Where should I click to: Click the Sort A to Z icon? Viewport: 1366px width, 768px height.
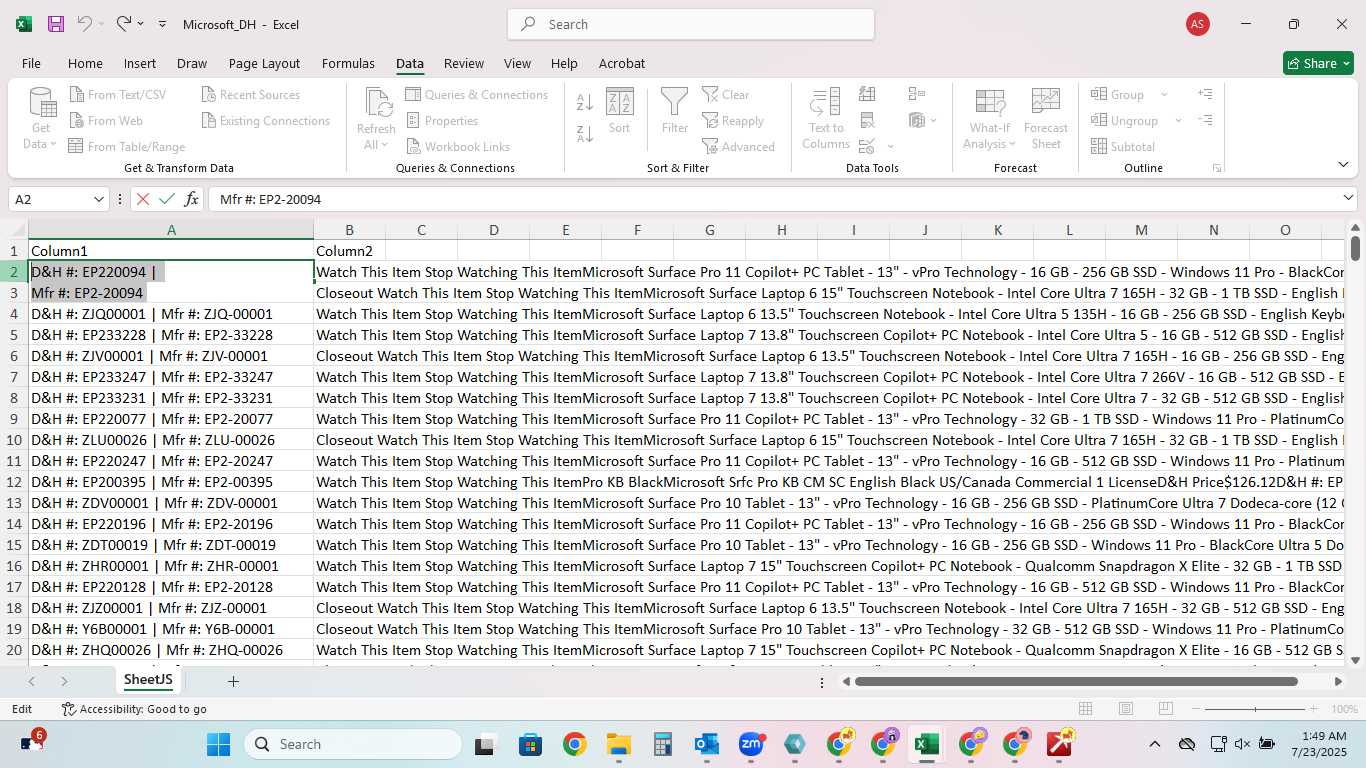(x=585, y=102)
